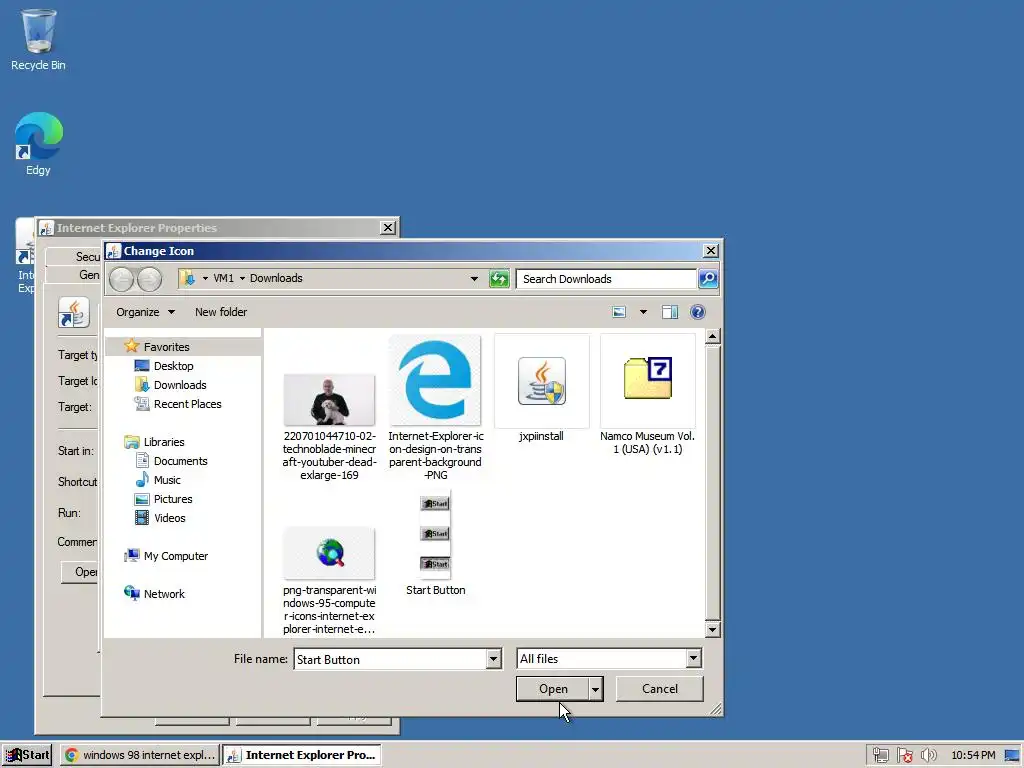The image size is (1024, 768).
Task: Select the png-transparent windows-95 icon file
Action: click(329, 581)
